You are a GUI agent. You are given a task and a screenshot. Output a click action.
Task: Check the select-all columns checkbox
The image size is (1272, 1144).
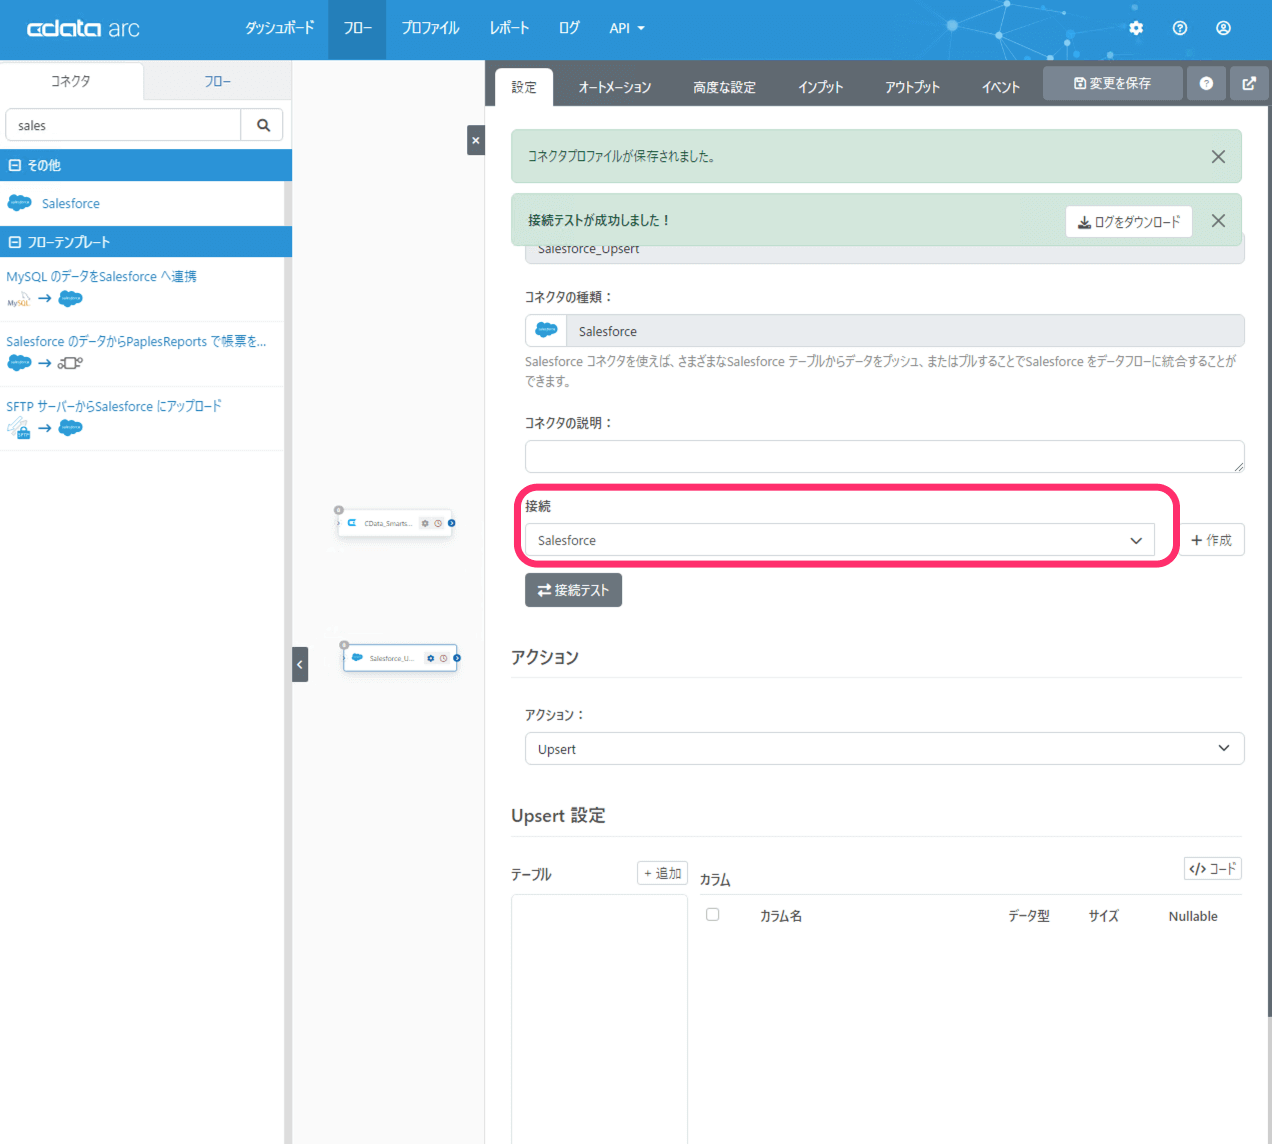713,914
